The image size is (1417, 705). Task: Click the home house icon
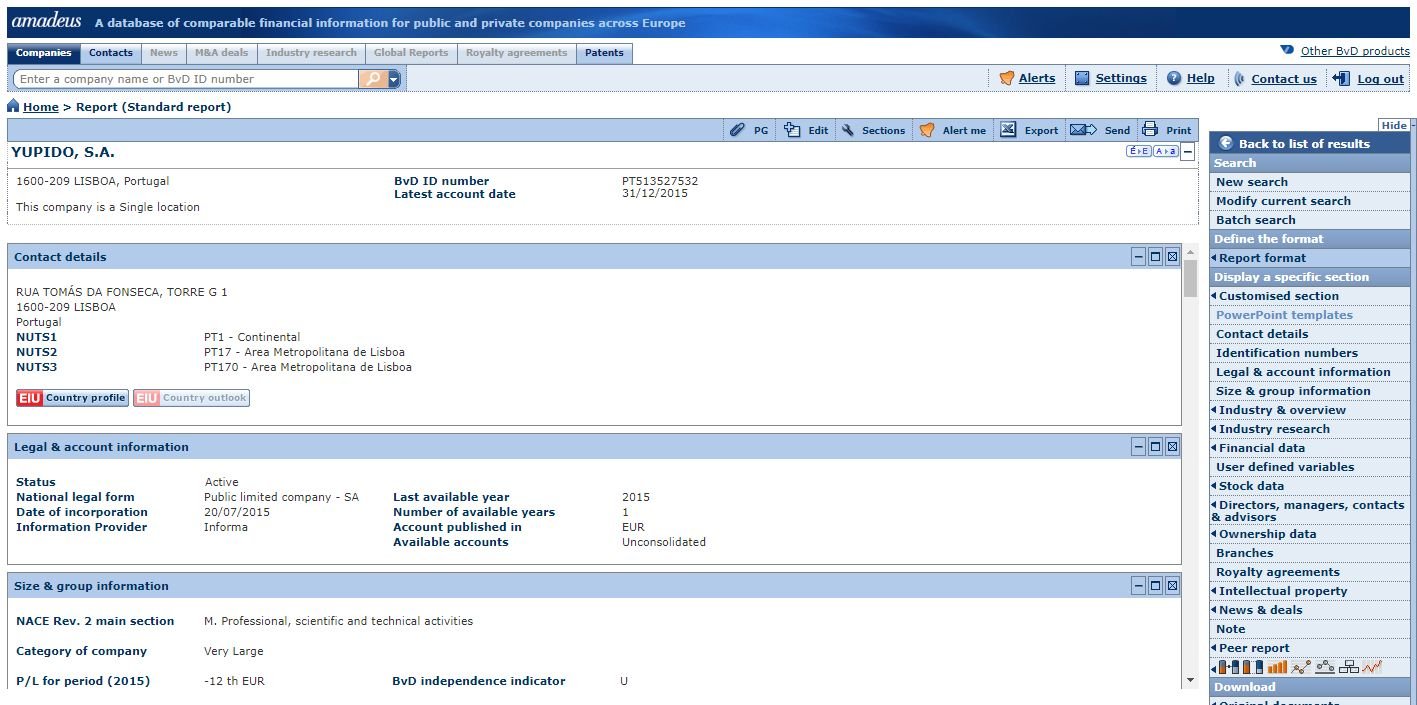13,106
